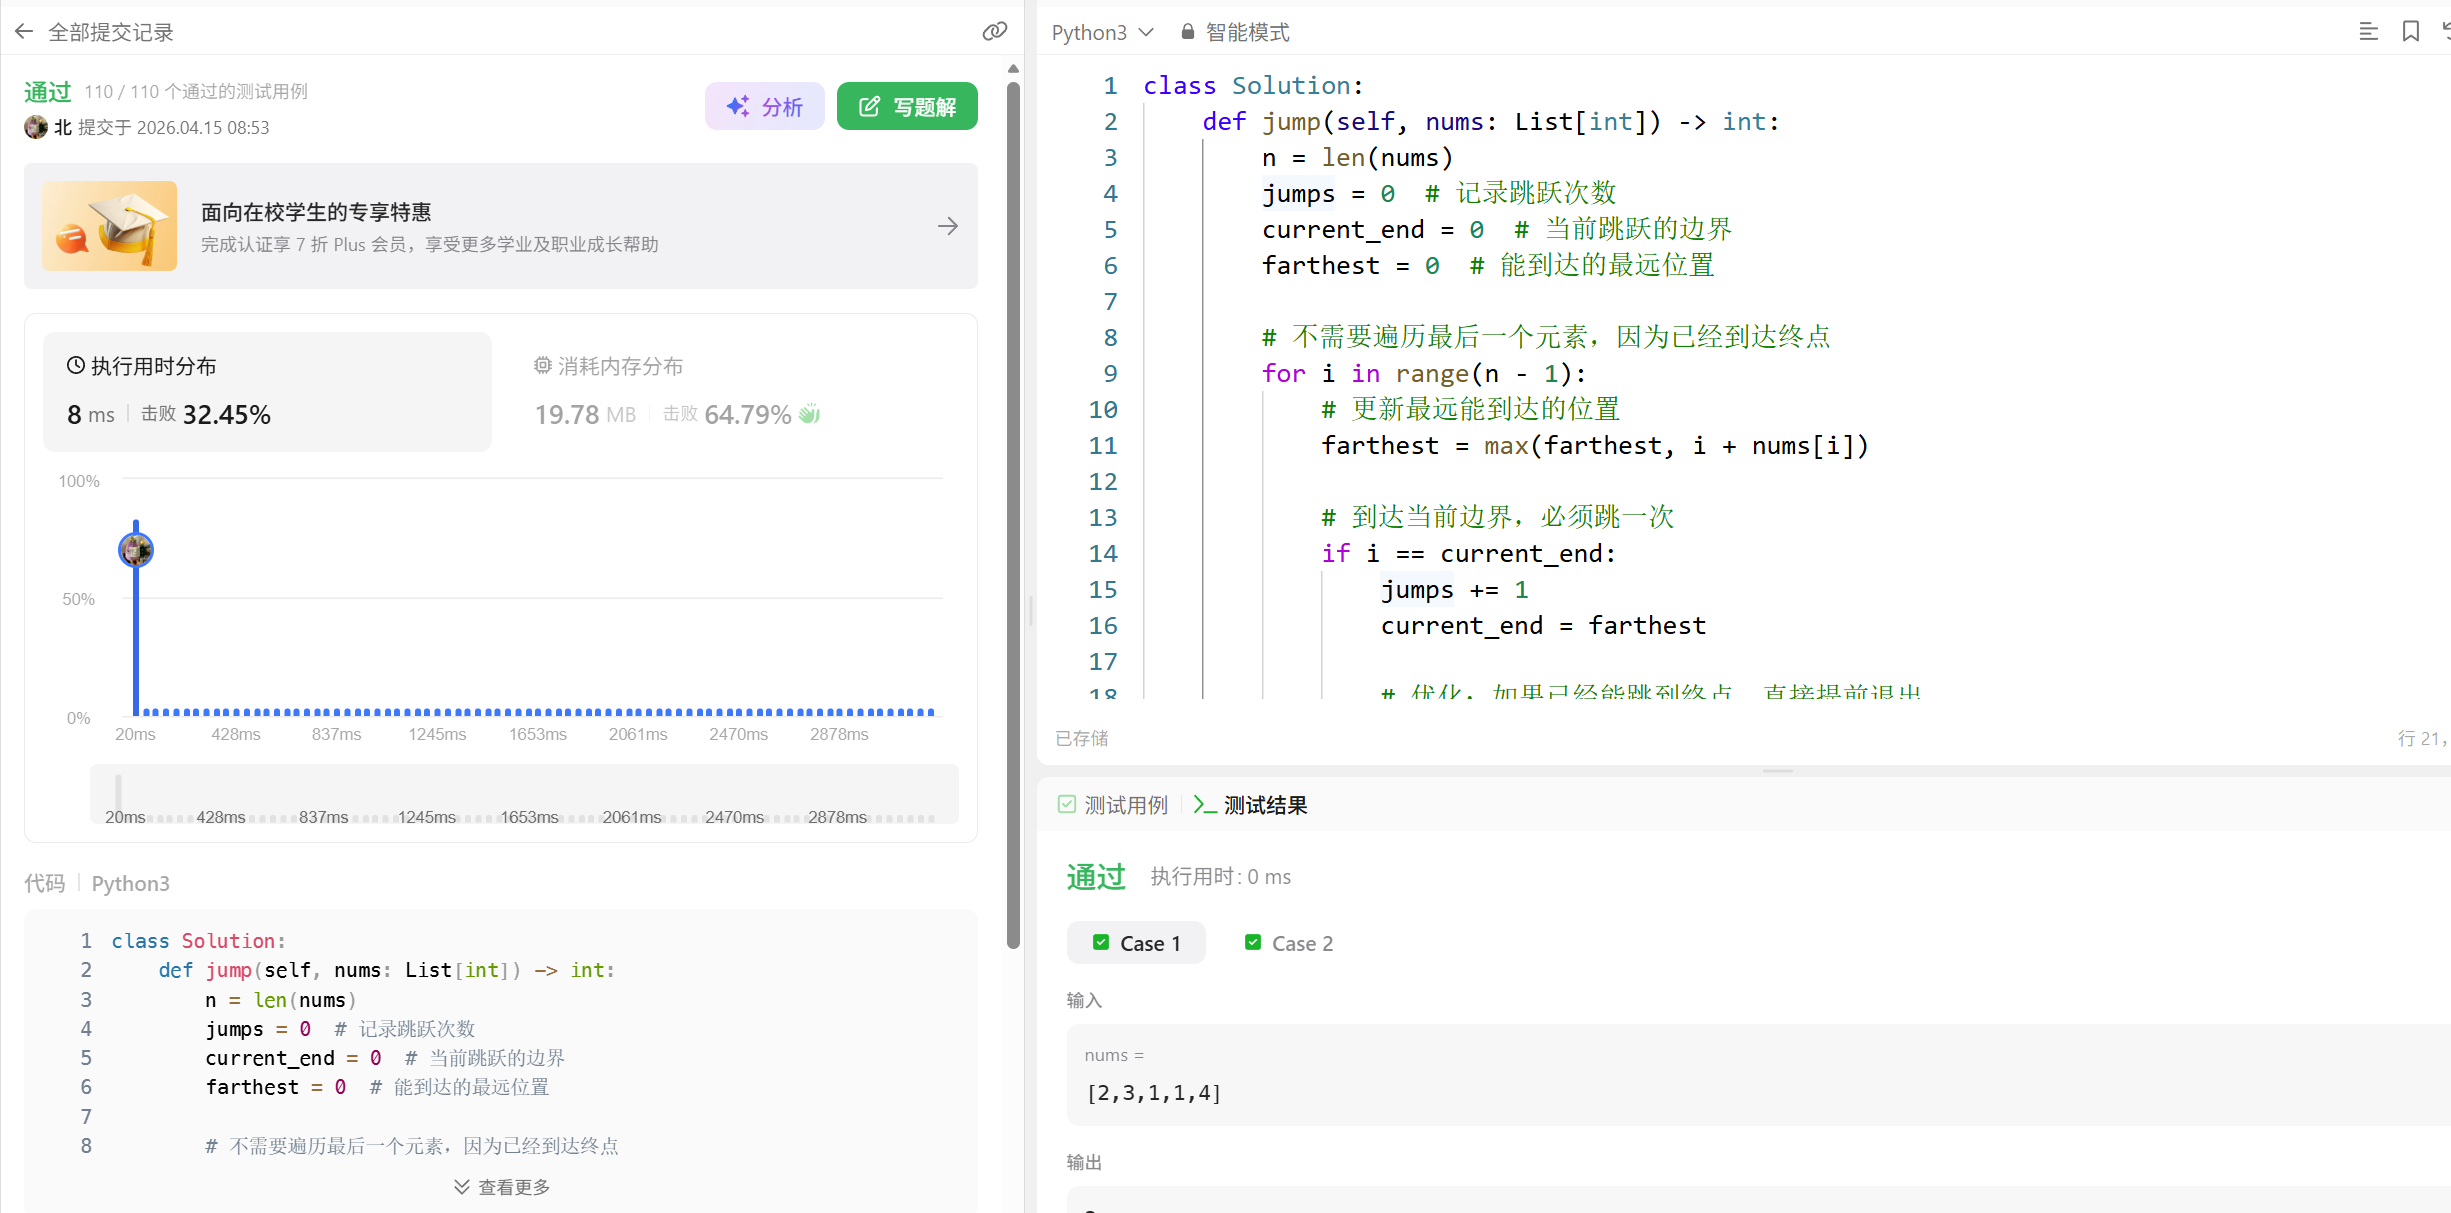The height and width of the screenshot is (1213, 2451).
Task: Click the clapping hands icon after 64.79%
Action: (810, 414)
